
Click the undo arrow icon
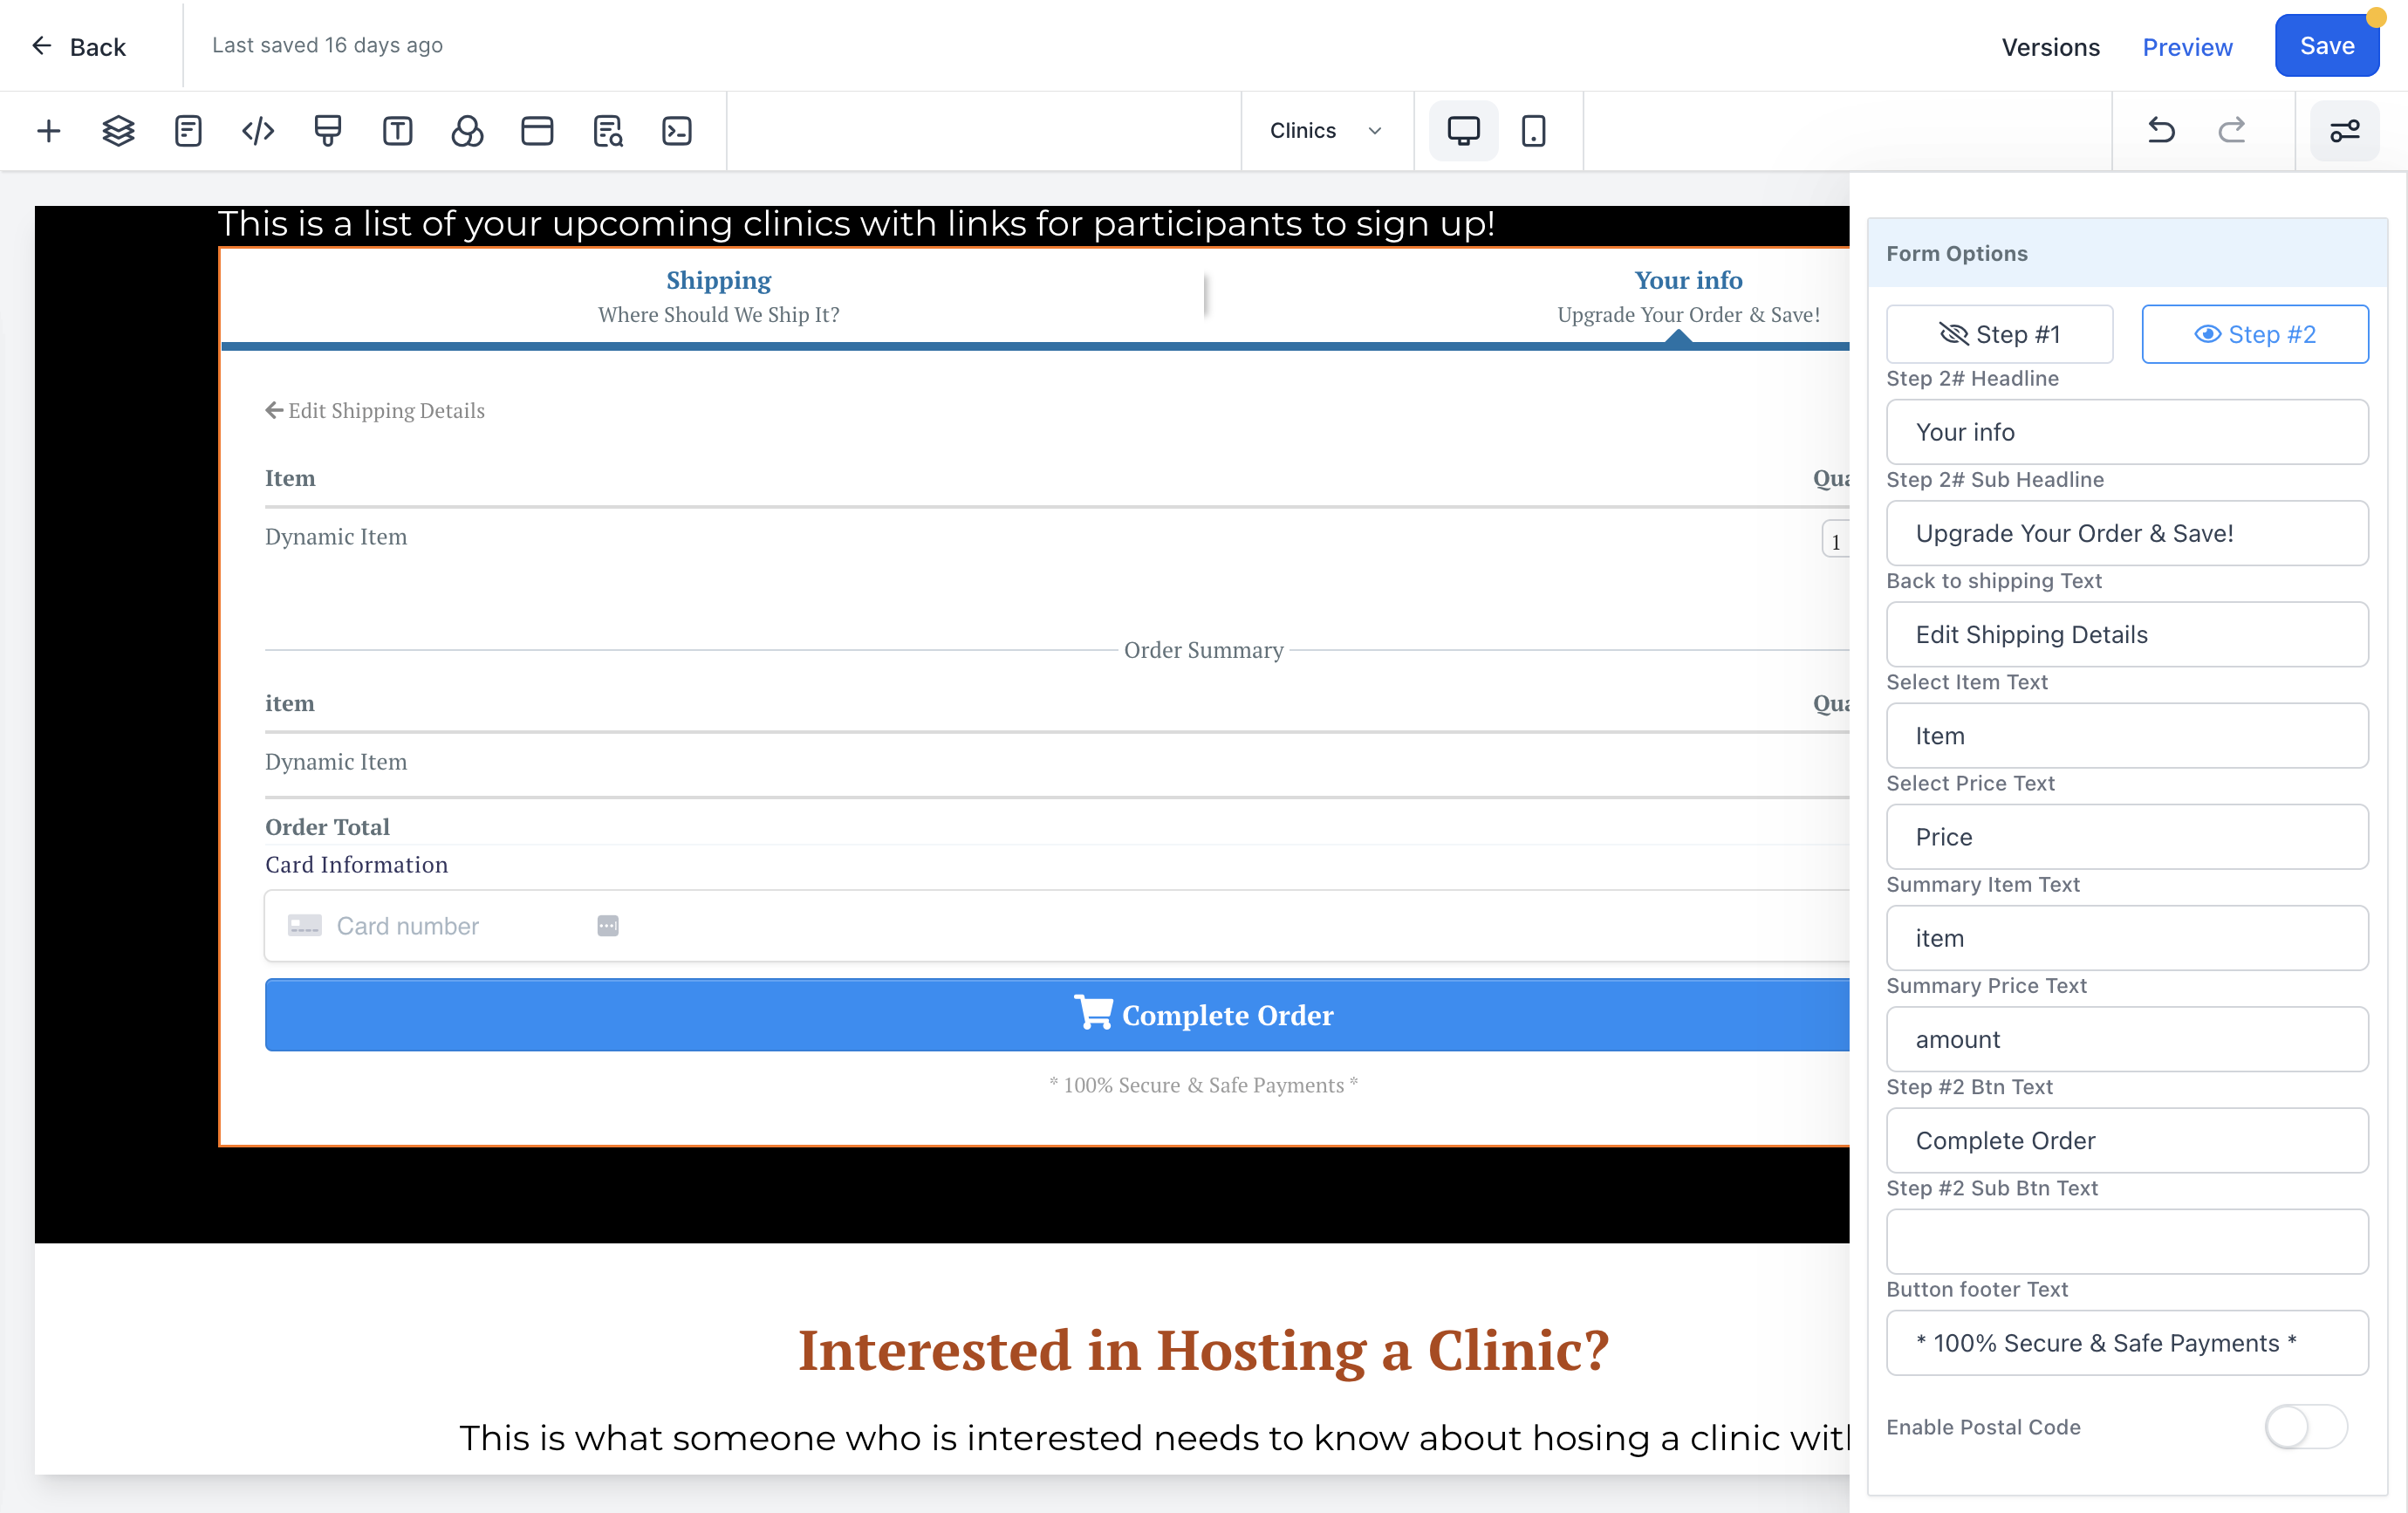click(2161, 131)
